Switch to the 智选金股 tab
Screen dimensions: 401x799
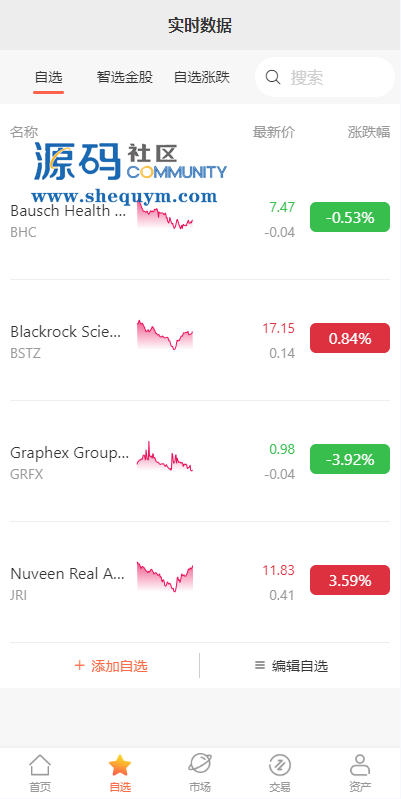click(125, 77)
